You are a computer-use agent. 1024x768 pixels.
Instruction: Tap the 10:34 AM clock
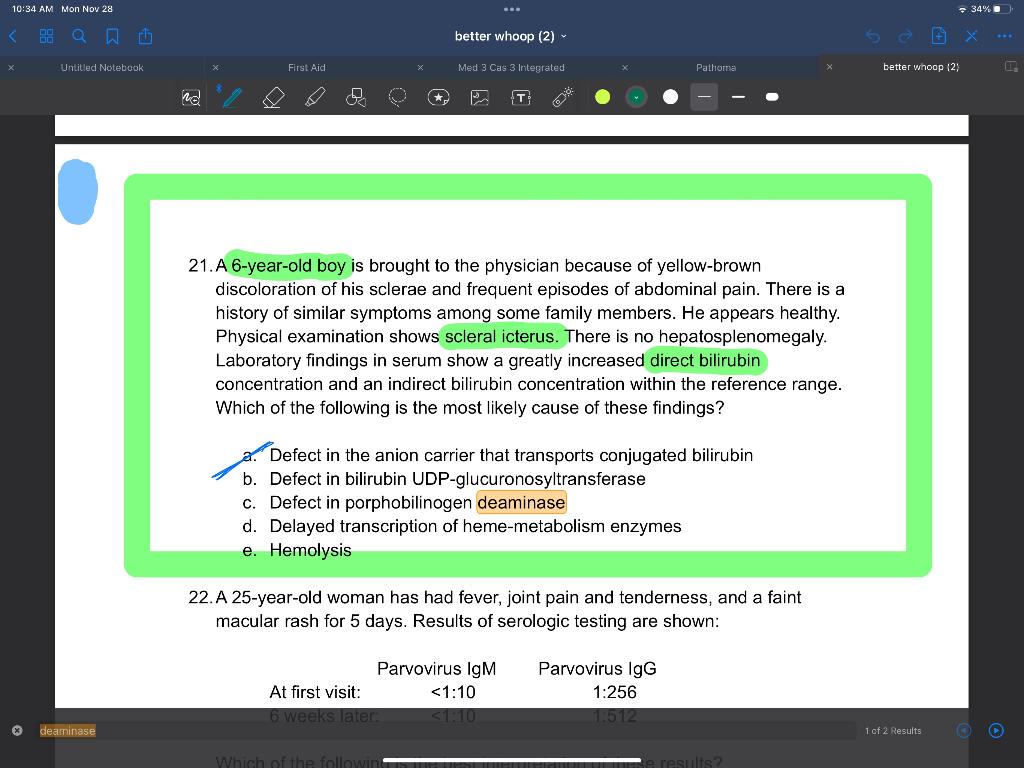tap(32, 9)
